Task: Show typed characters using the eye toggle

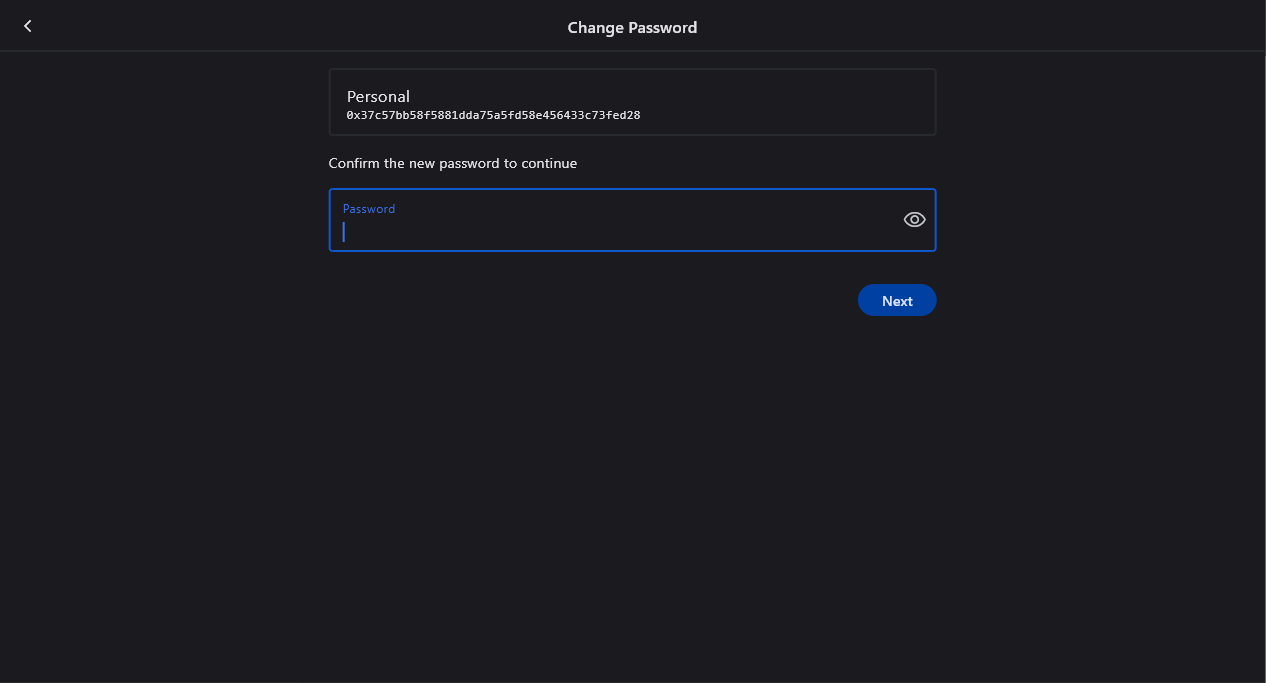Action: point(914,220)
